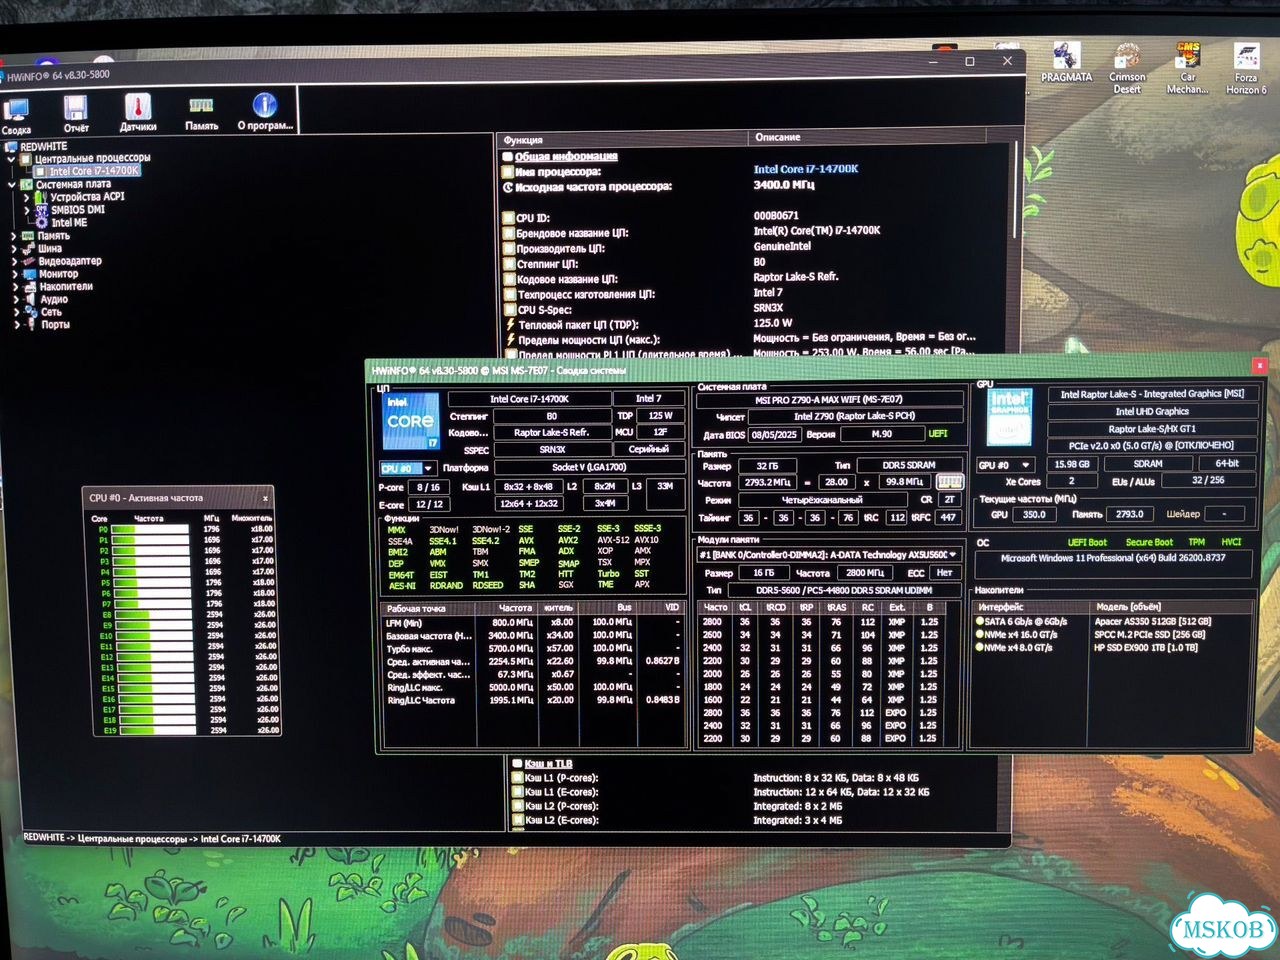This screenshot has height=960, width=1280.
Task: Open the GPU #0 selector dropdown
Action: pos(1005,465)
